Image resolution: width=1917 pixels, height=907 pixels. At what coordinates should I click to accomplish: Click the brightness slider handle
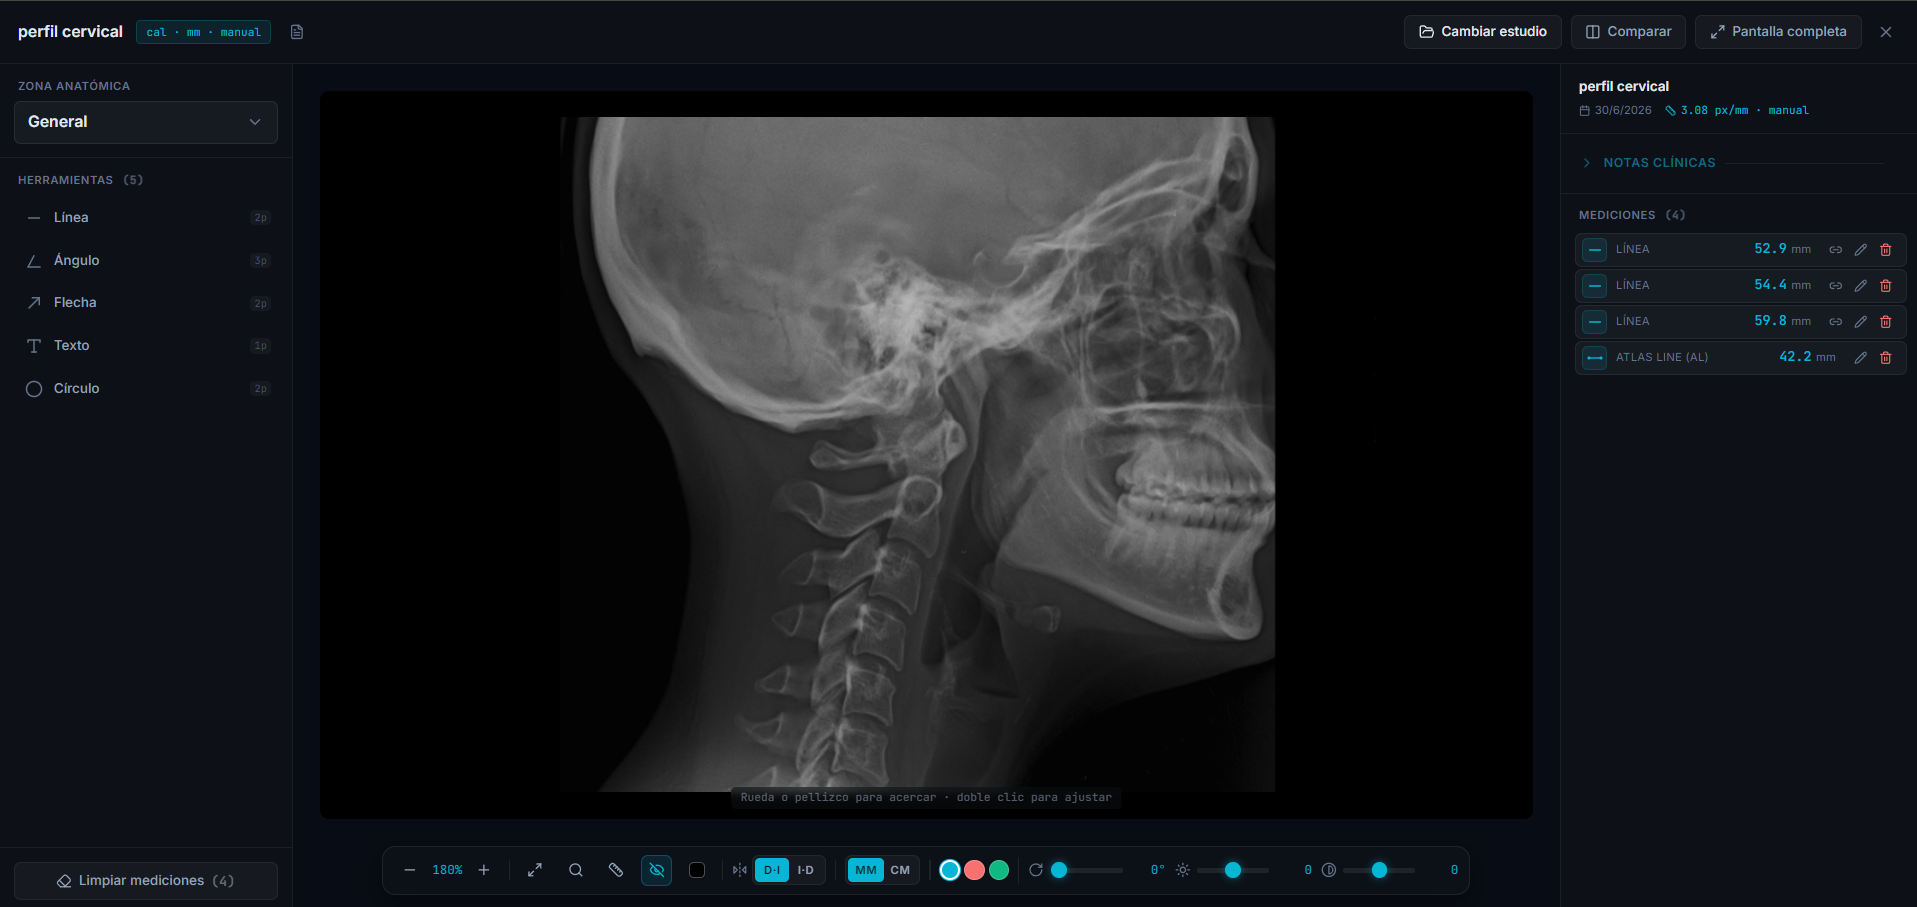click(x=1233, y=870)
